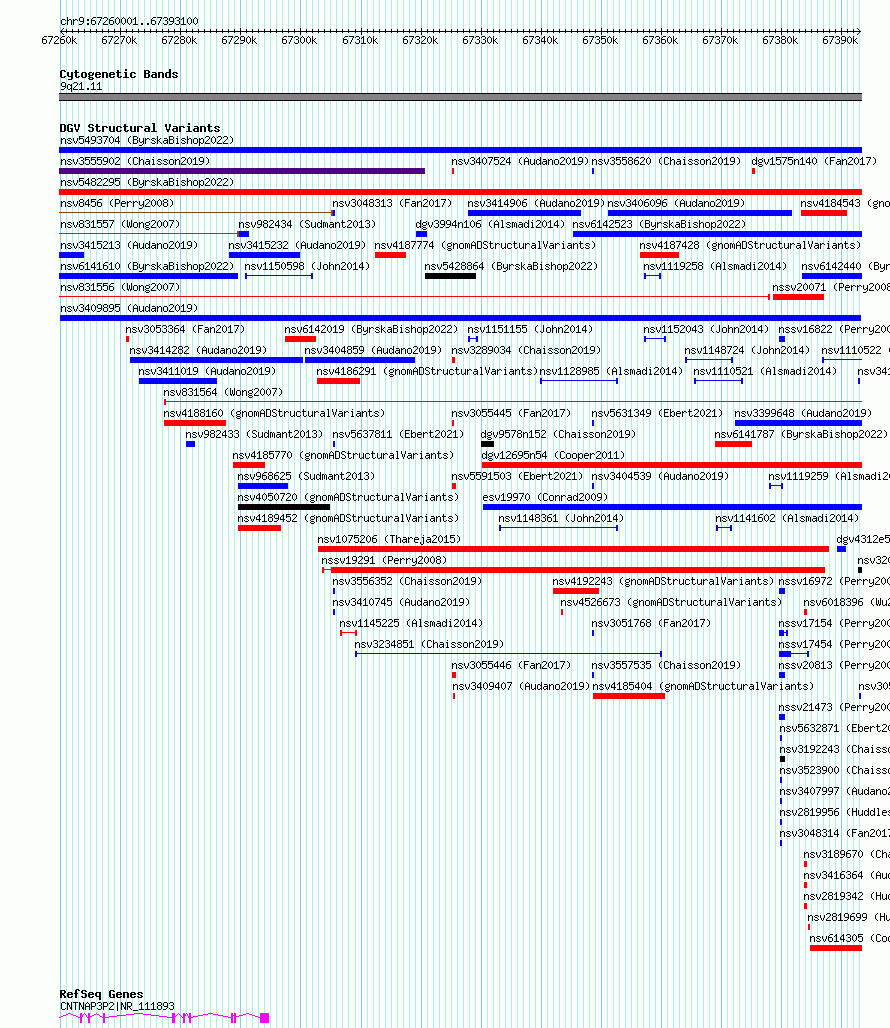Open nsv6142523 (ByrskaBishop2022) entry
Viewport: 890px width, 1028px height.
[x=659, y=224]
